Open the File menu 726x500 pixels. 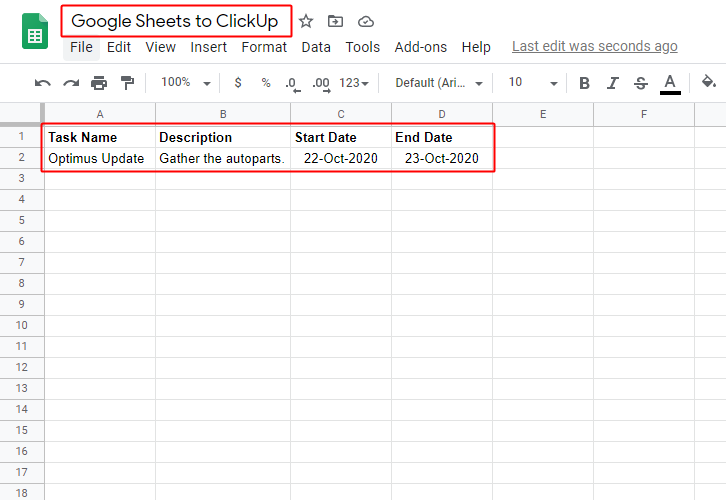coord(81,47)
